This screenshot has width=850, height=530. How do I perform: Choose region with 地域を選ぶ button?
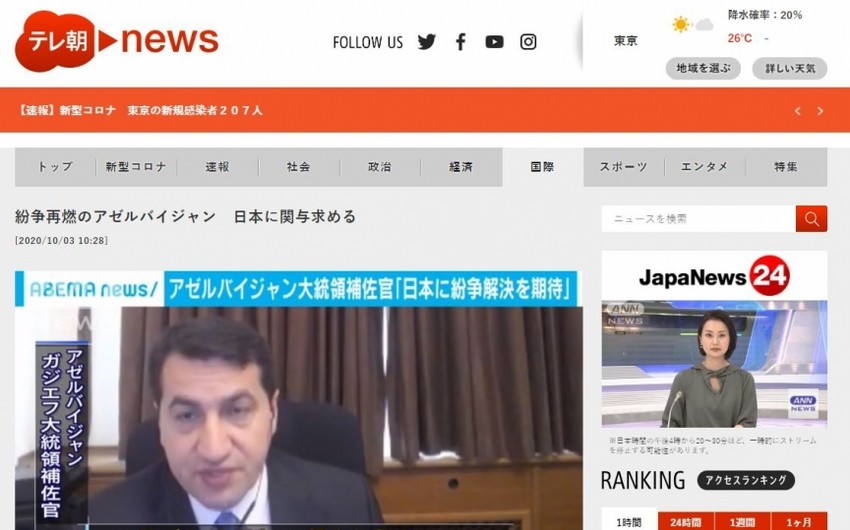pos(702,69)
